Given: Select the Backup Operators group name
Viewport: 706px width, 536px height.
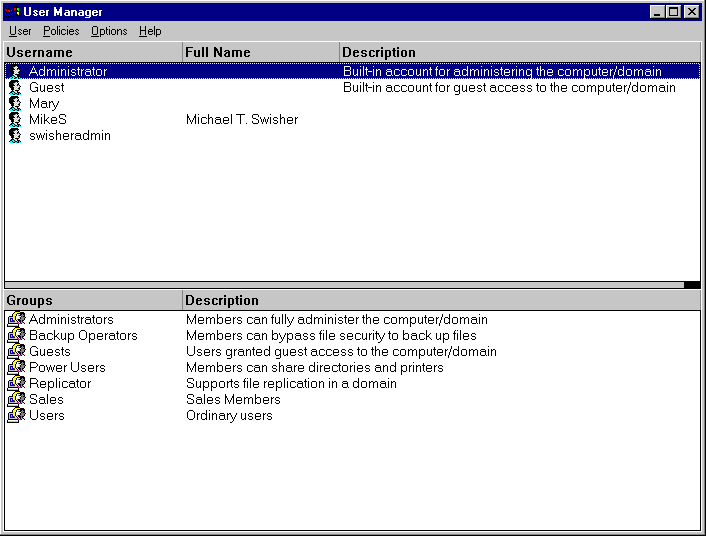Looking at the screenshot, I should click(83, 335).
